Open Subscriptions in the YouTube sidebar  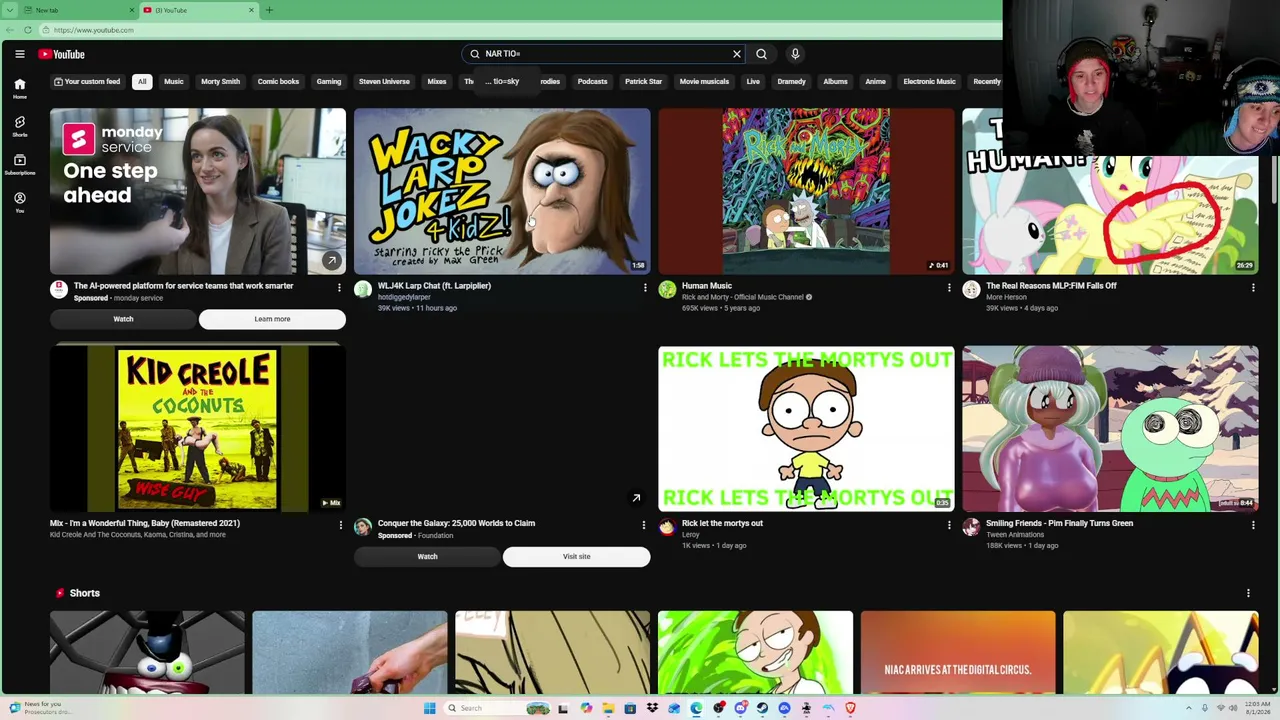[19, 164]
